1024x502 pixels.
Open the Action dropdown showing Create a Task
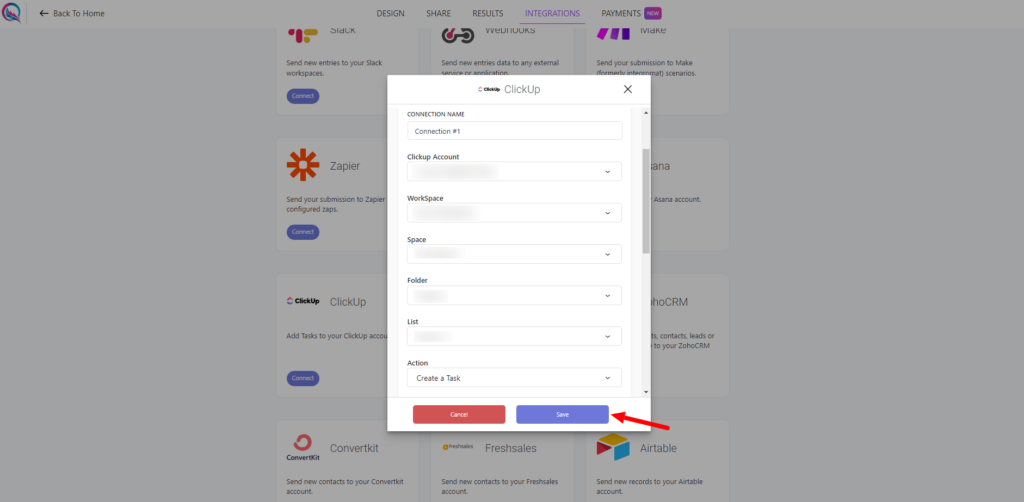[515, 377]
